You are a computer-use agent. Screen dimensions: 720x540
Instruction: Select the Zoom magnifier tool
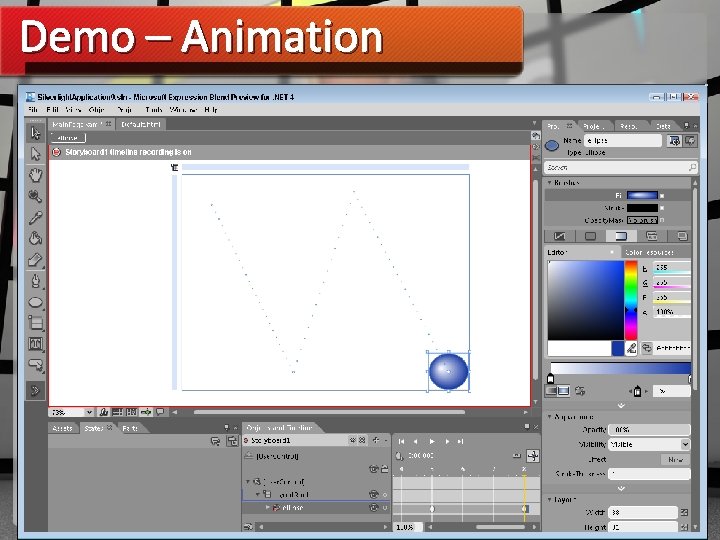tap(35, 196)
